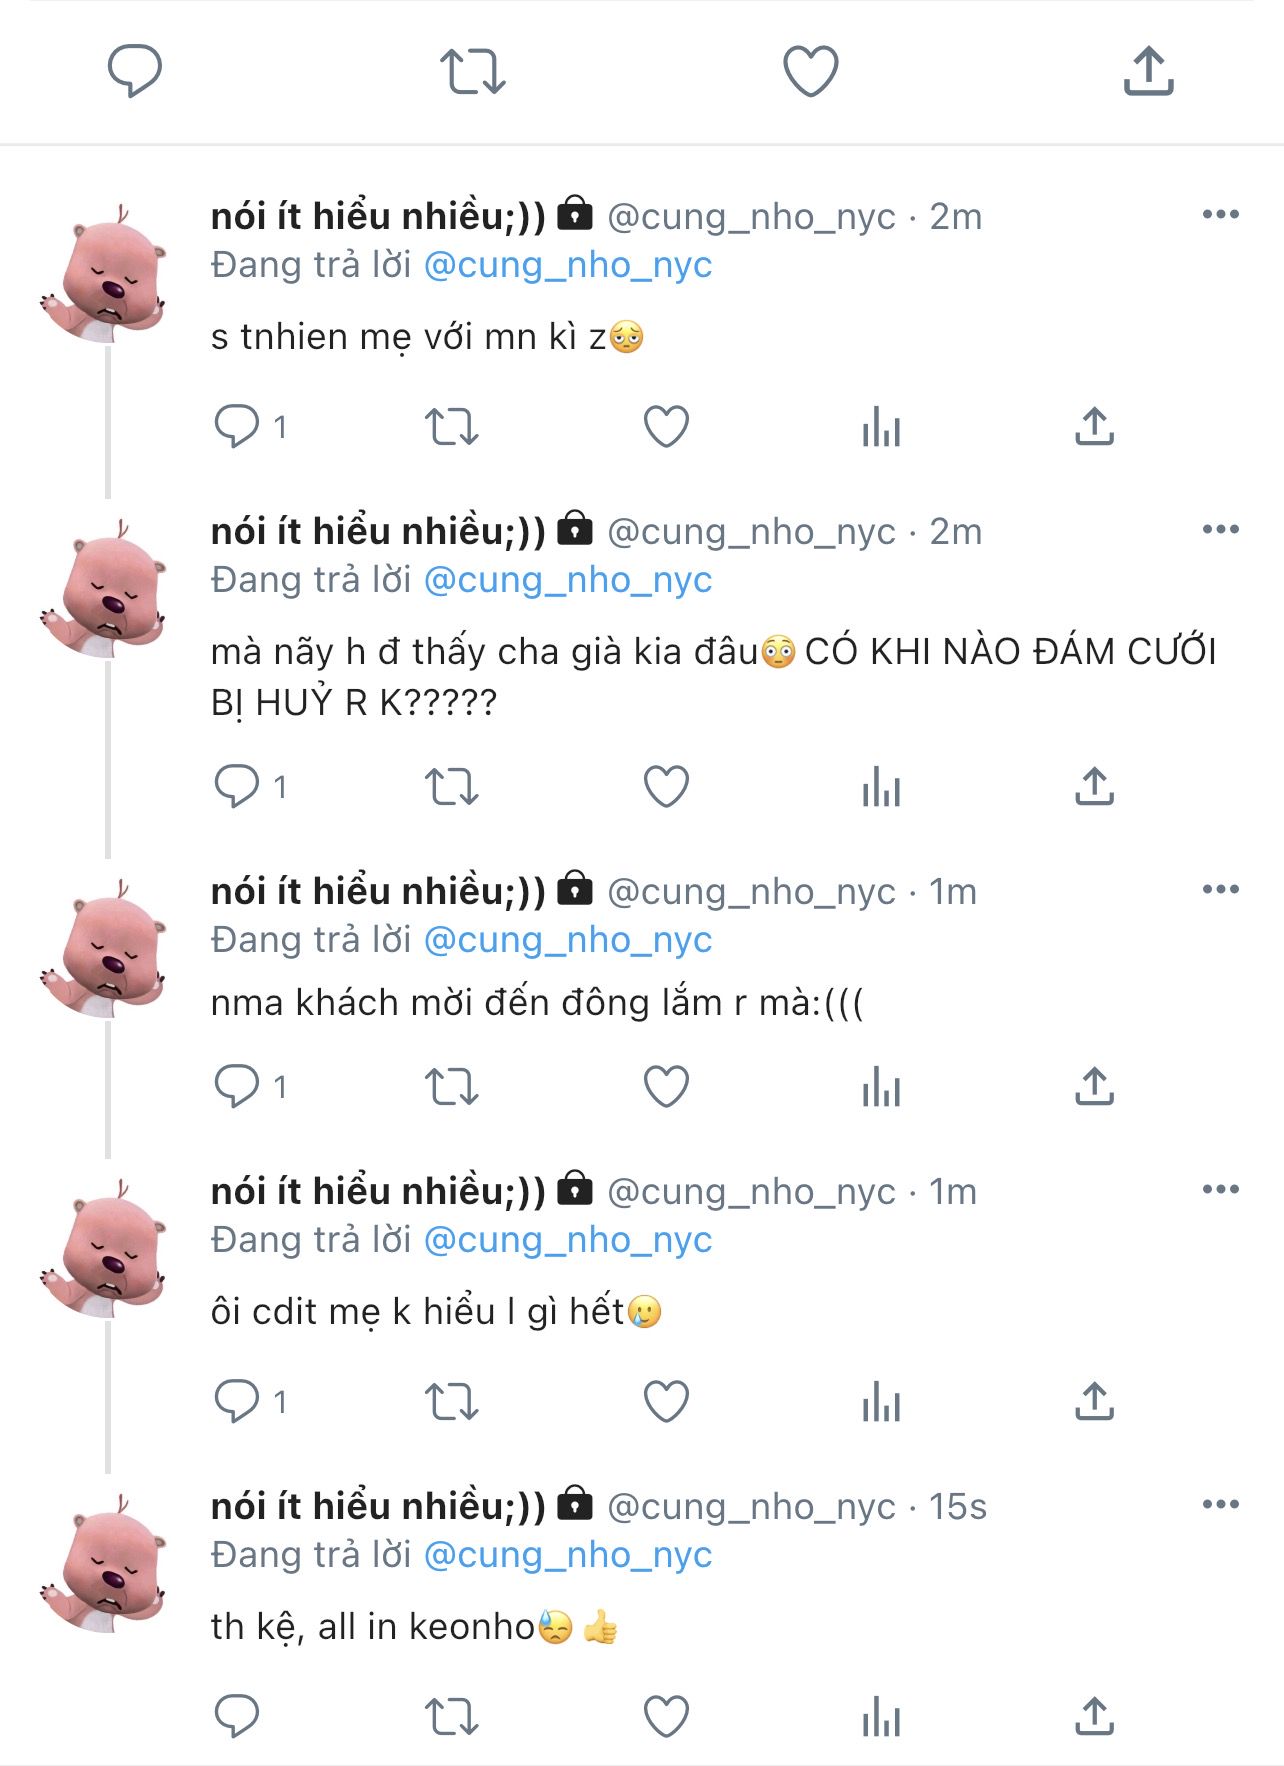View analytics of 'nma khách mời' tweet

tap(881, 1086)
